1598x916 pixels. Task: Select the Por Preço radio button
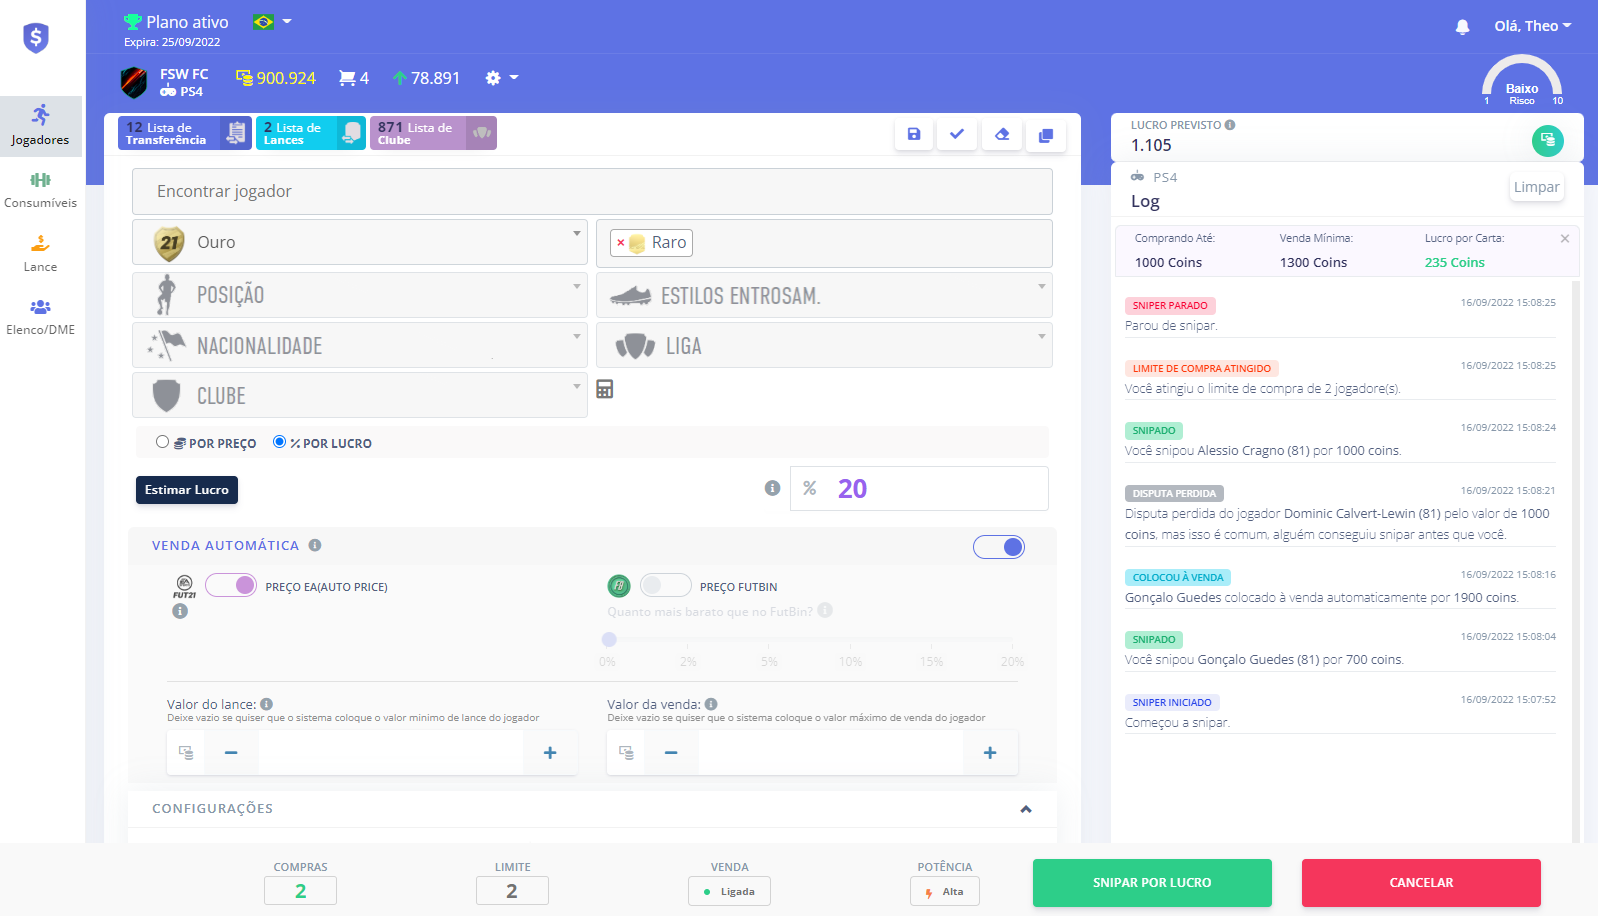162,442
